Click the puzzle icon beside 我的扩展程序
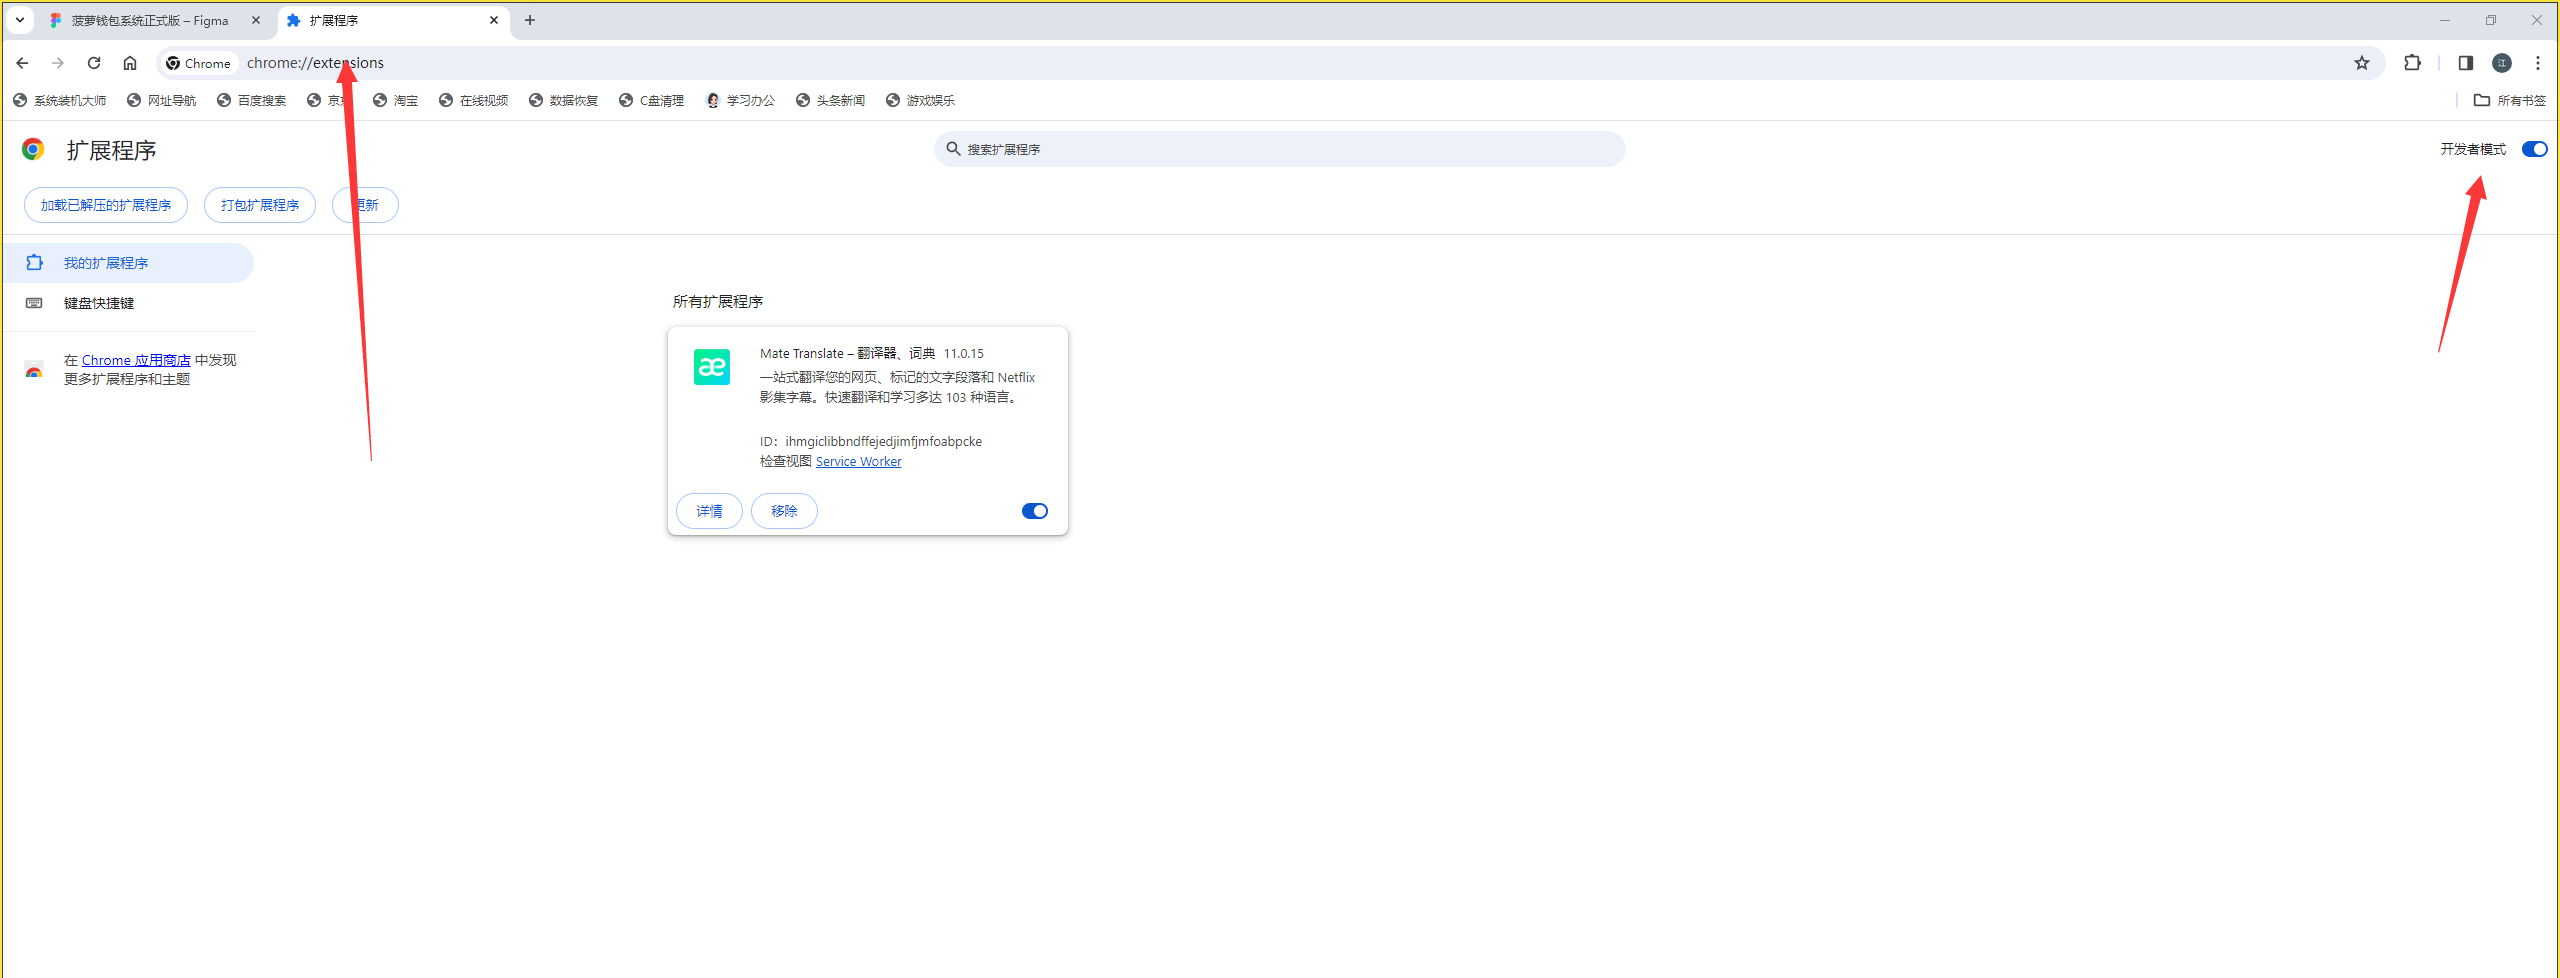The width and height of the screenshot is (2560, 978). [x=34, y=263]
